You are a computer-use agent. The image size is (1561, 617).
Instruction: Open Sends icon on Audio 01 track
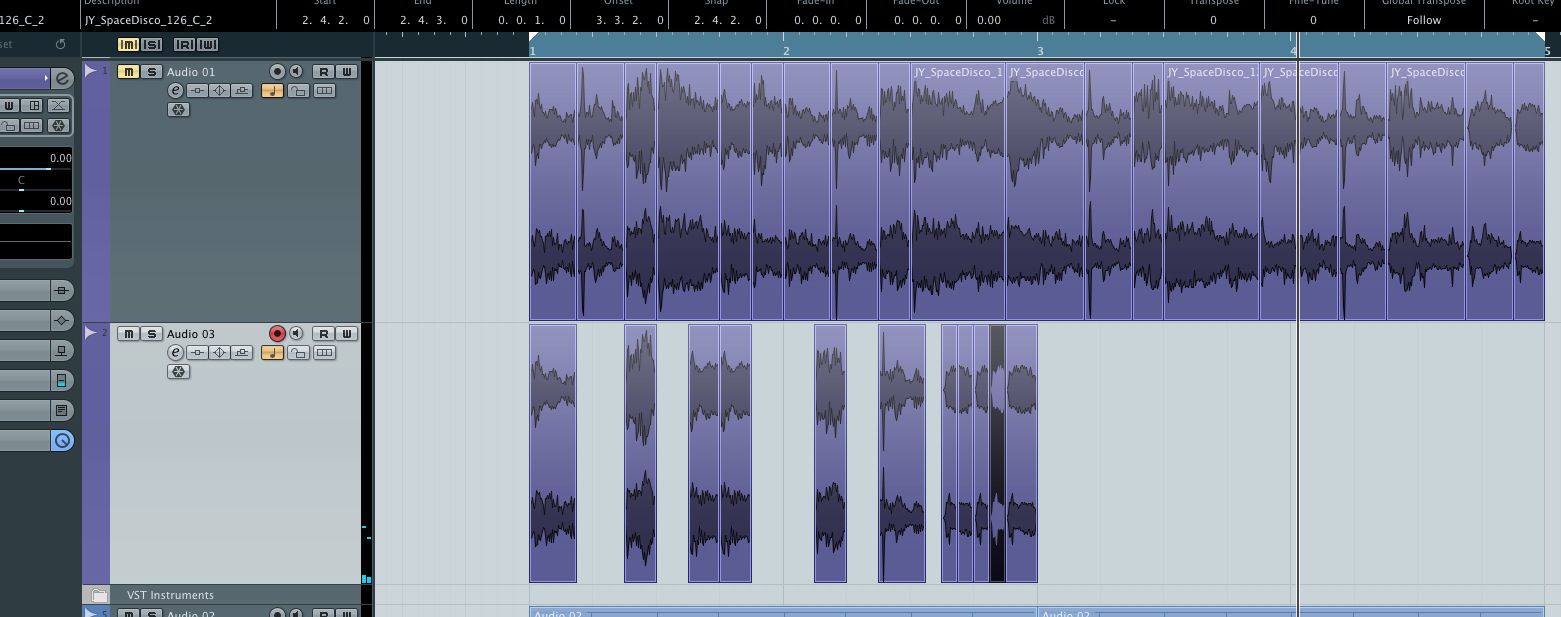click(x=242, y=90)
